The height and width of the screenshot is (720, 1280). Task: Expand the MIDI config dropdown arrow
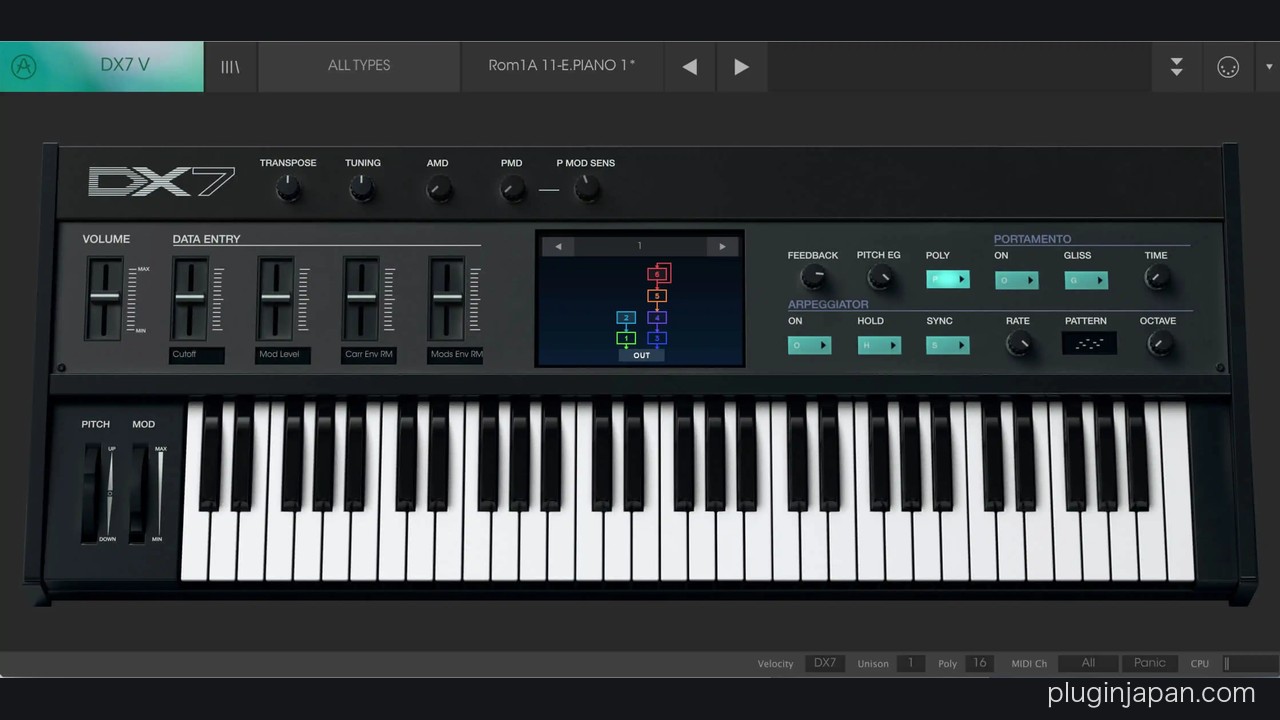tap(1270, 67)
